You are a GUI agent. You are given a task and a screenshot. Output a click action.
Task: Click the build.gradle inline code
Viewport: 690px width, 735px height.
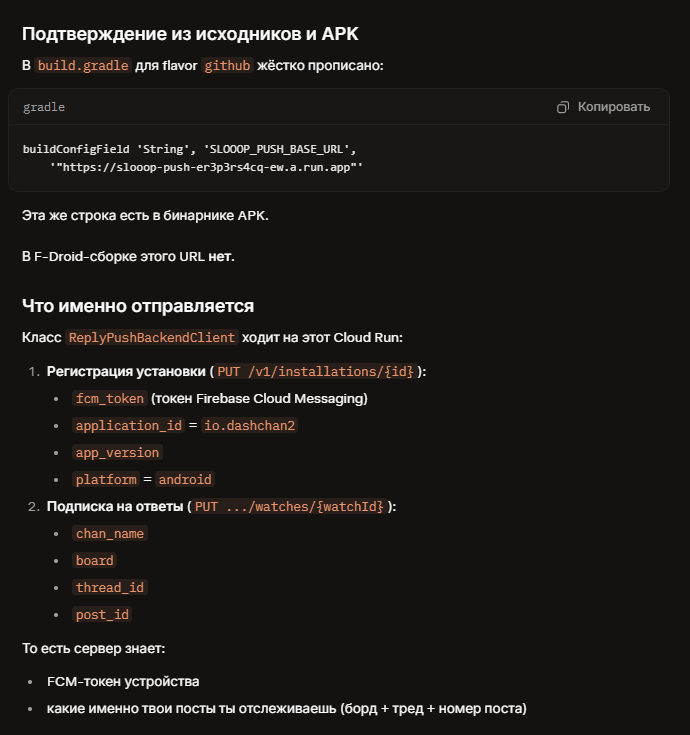83,65
